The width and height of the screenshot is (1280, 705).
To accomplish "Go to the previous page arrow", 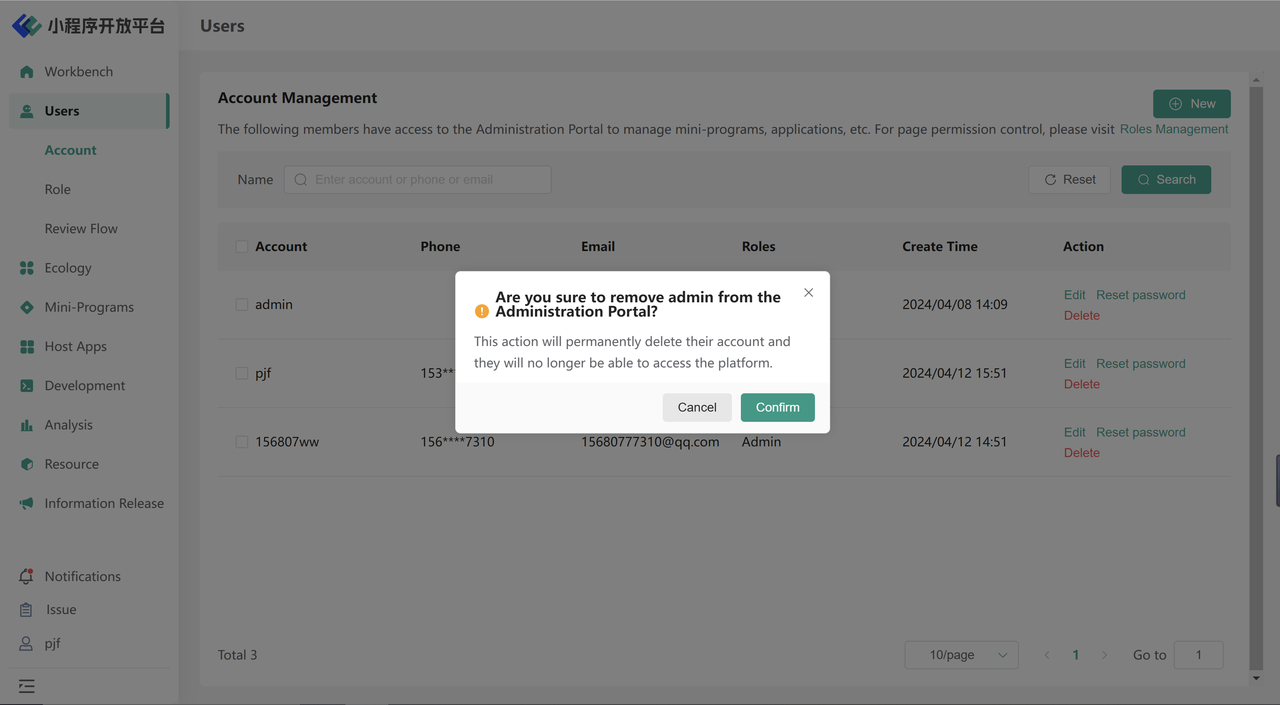I will click(1047, 655).
